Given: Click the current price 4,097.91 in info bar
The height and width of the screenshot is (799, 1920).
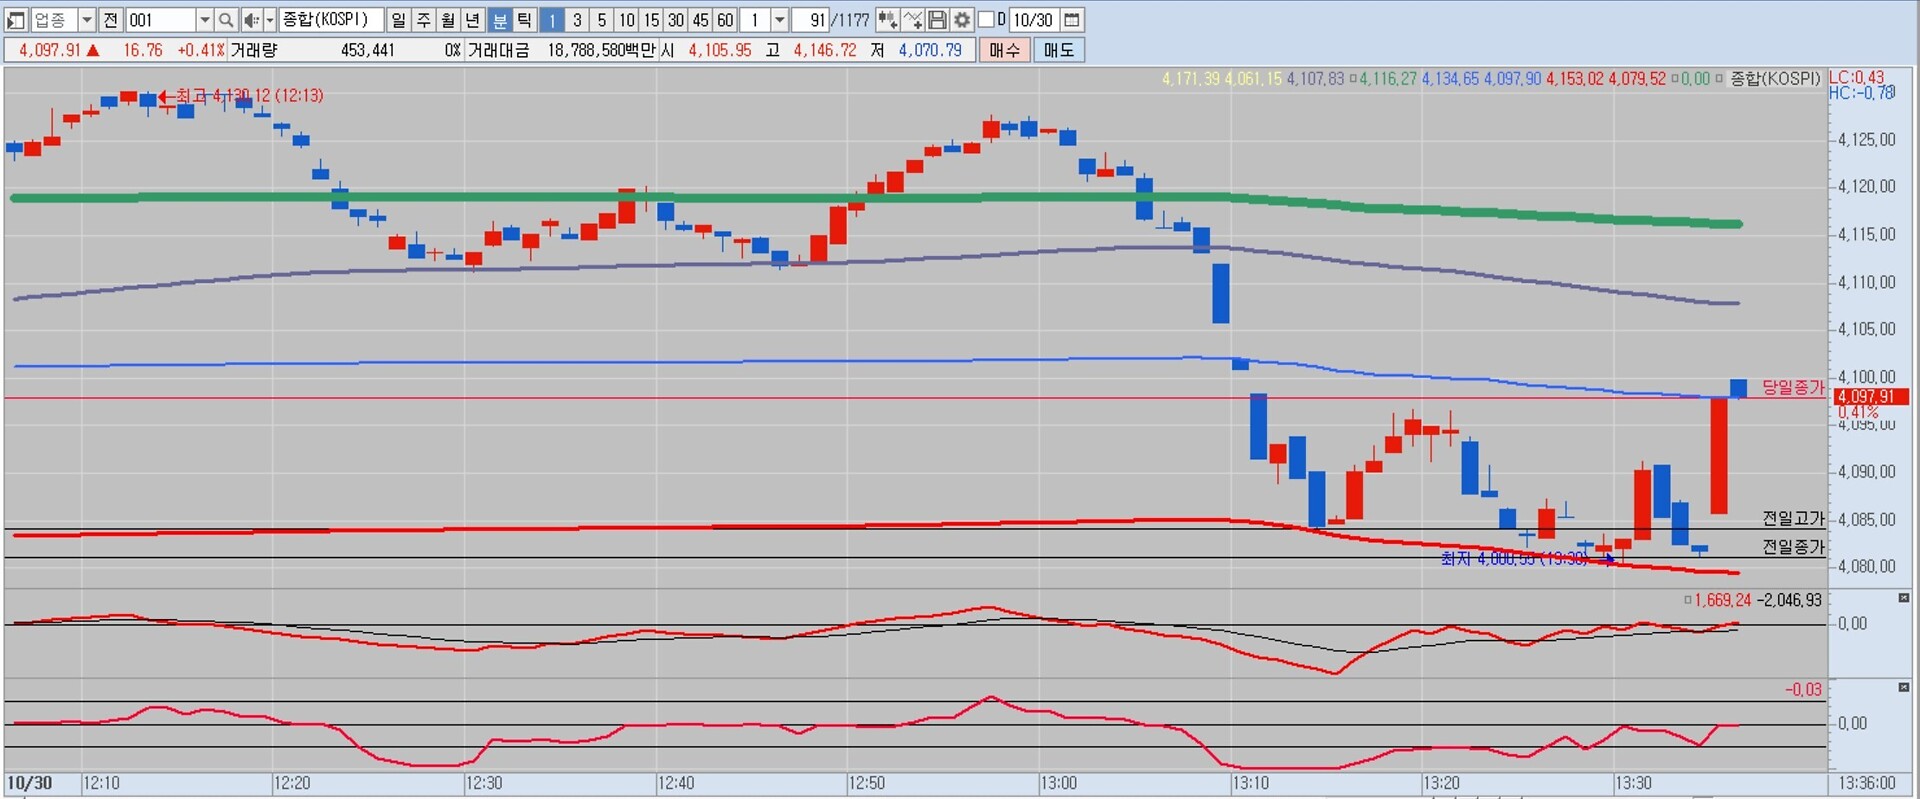Looking at the screenshot, I should (x=50, y=50).
